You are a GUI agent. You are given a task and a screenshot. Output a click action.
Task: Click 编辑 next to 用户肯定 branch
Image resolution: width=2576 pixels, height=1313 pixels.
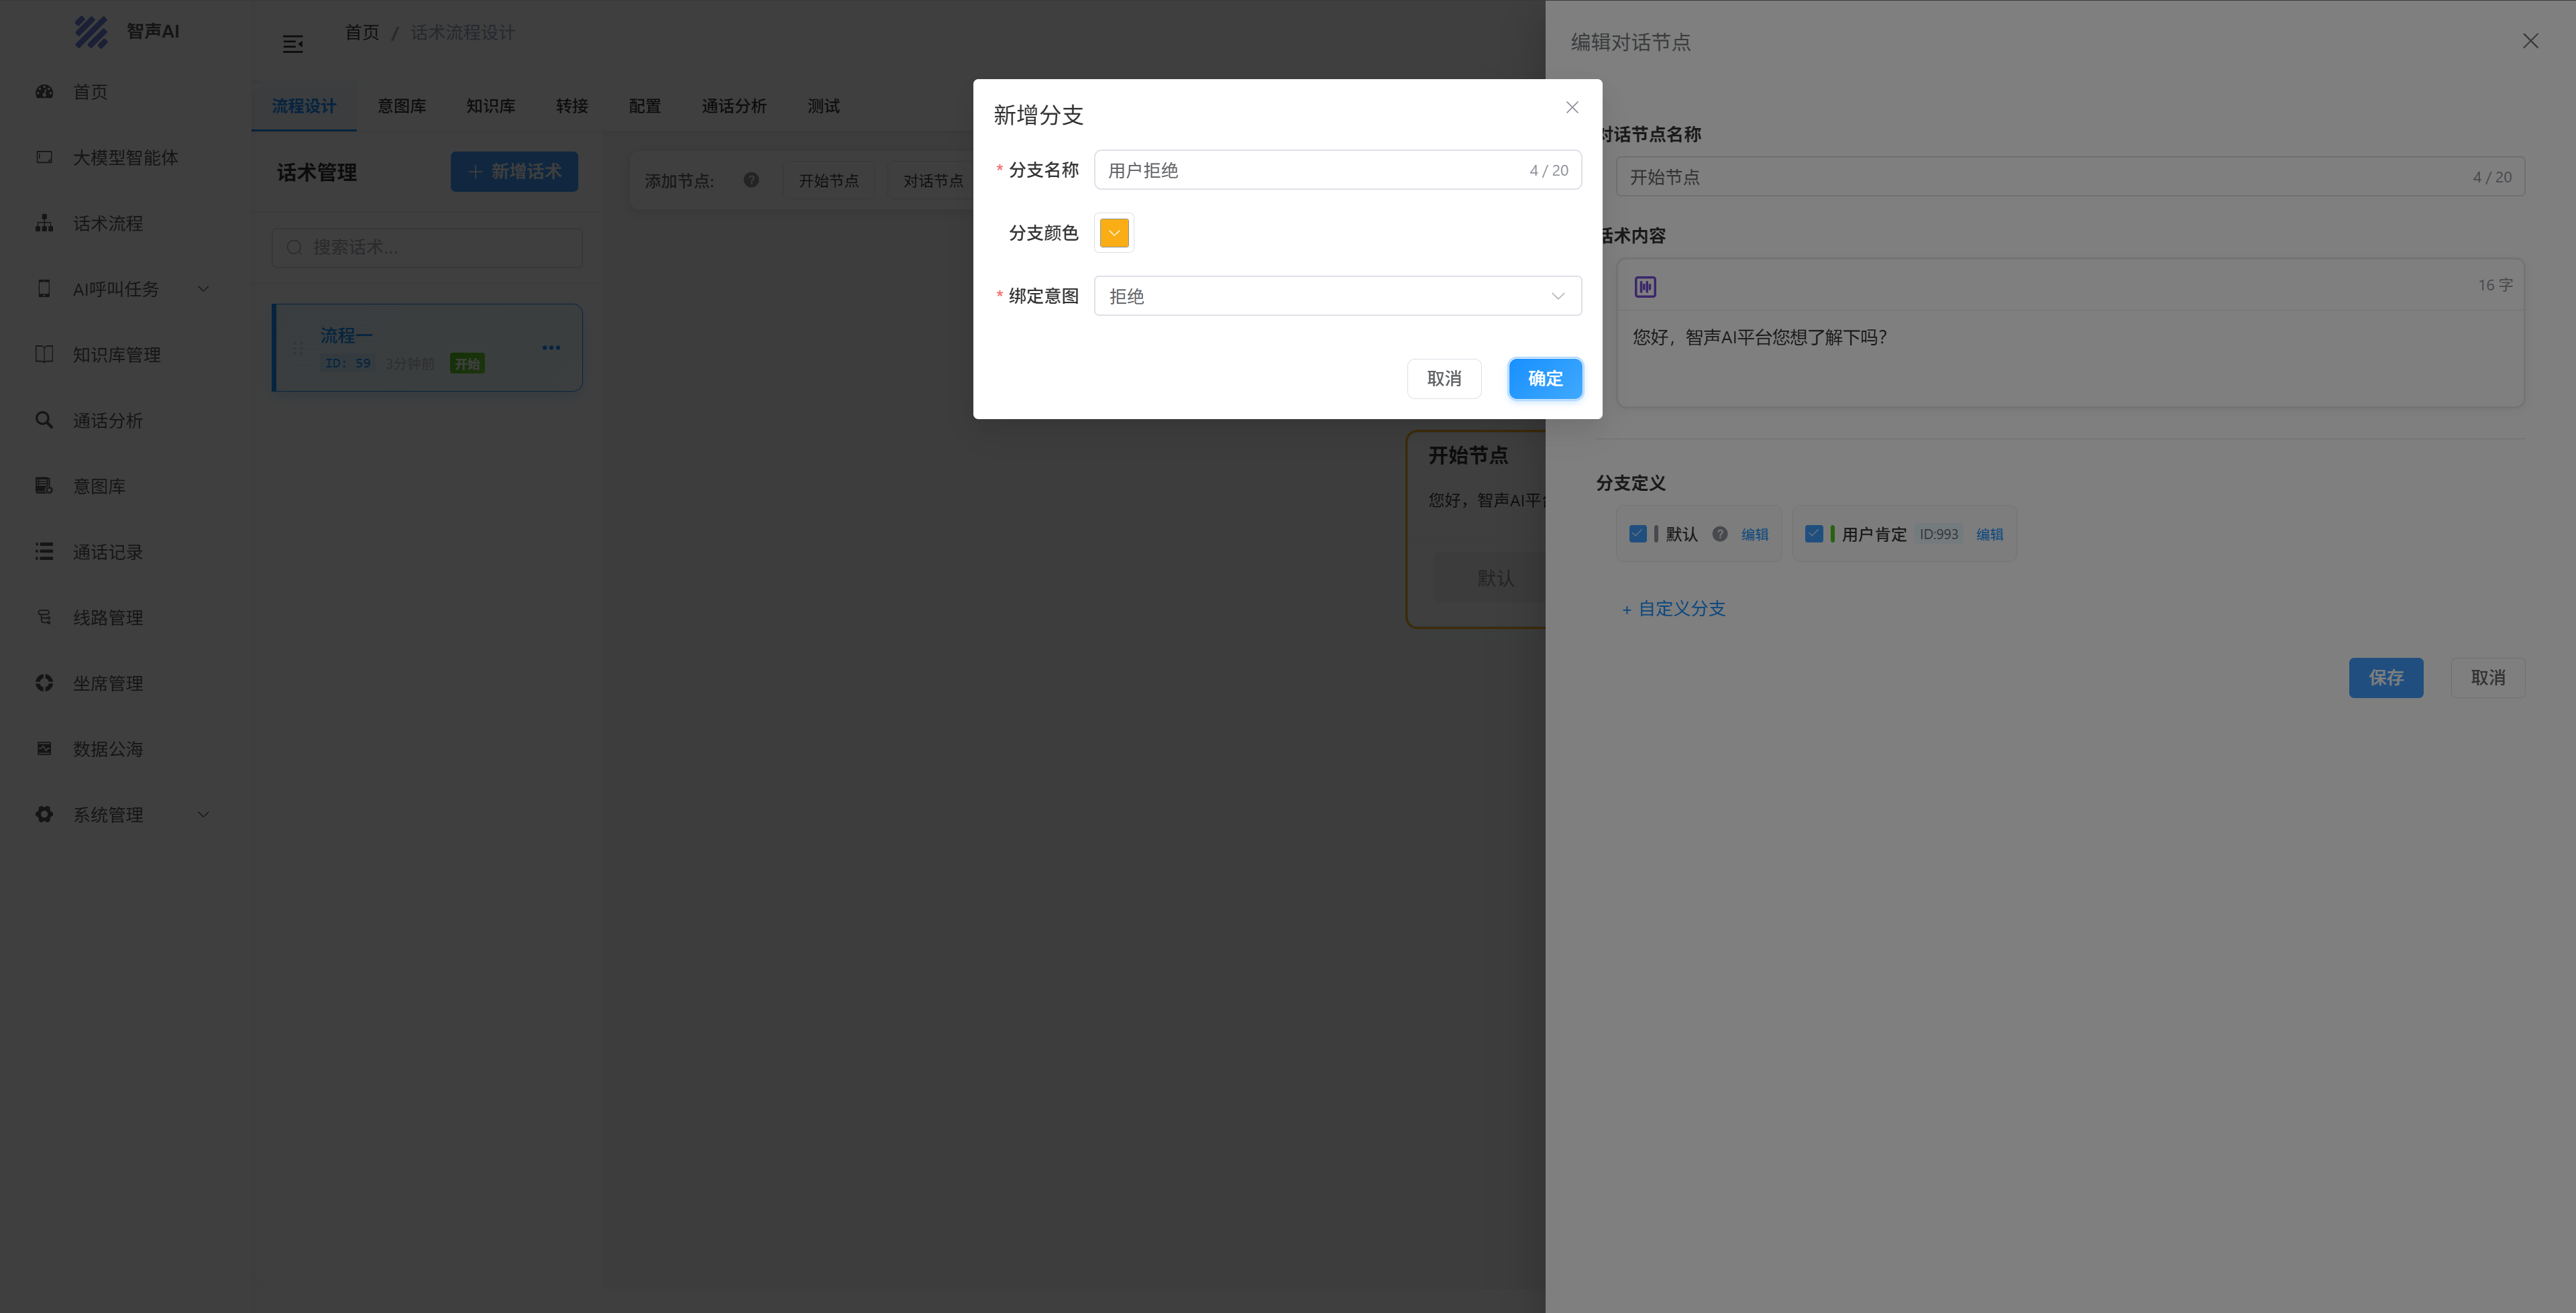[1990, 534]
